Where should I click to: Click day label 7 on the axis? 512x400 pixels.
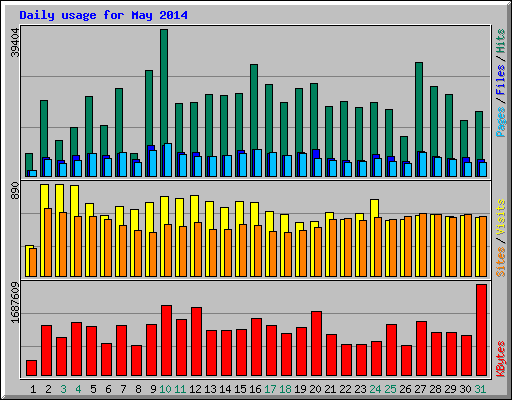pos(123,389)
